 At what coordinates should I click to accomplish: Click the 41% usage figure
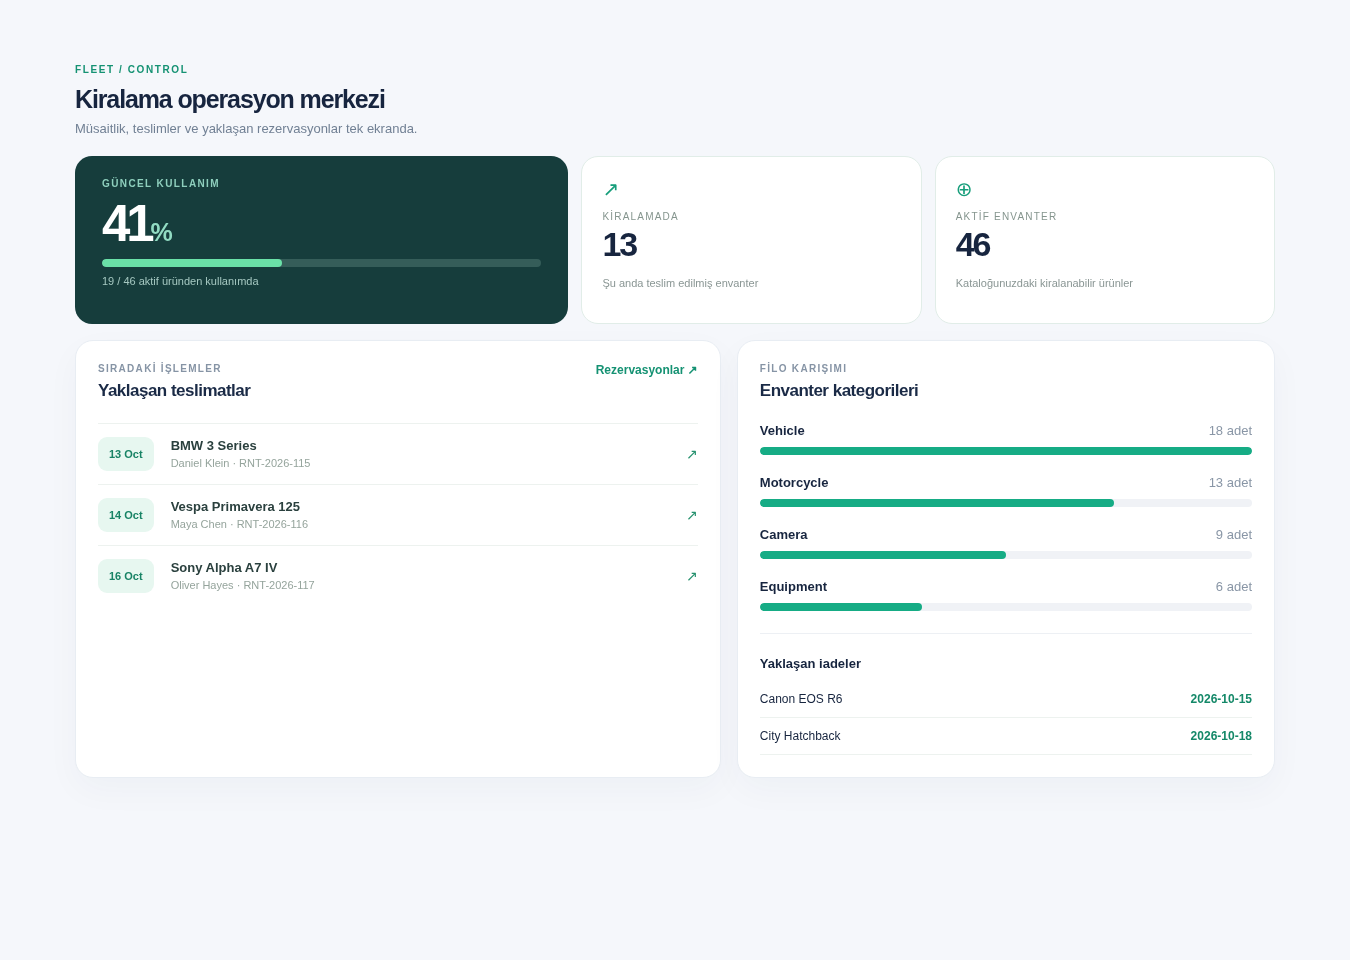point(137,224)
